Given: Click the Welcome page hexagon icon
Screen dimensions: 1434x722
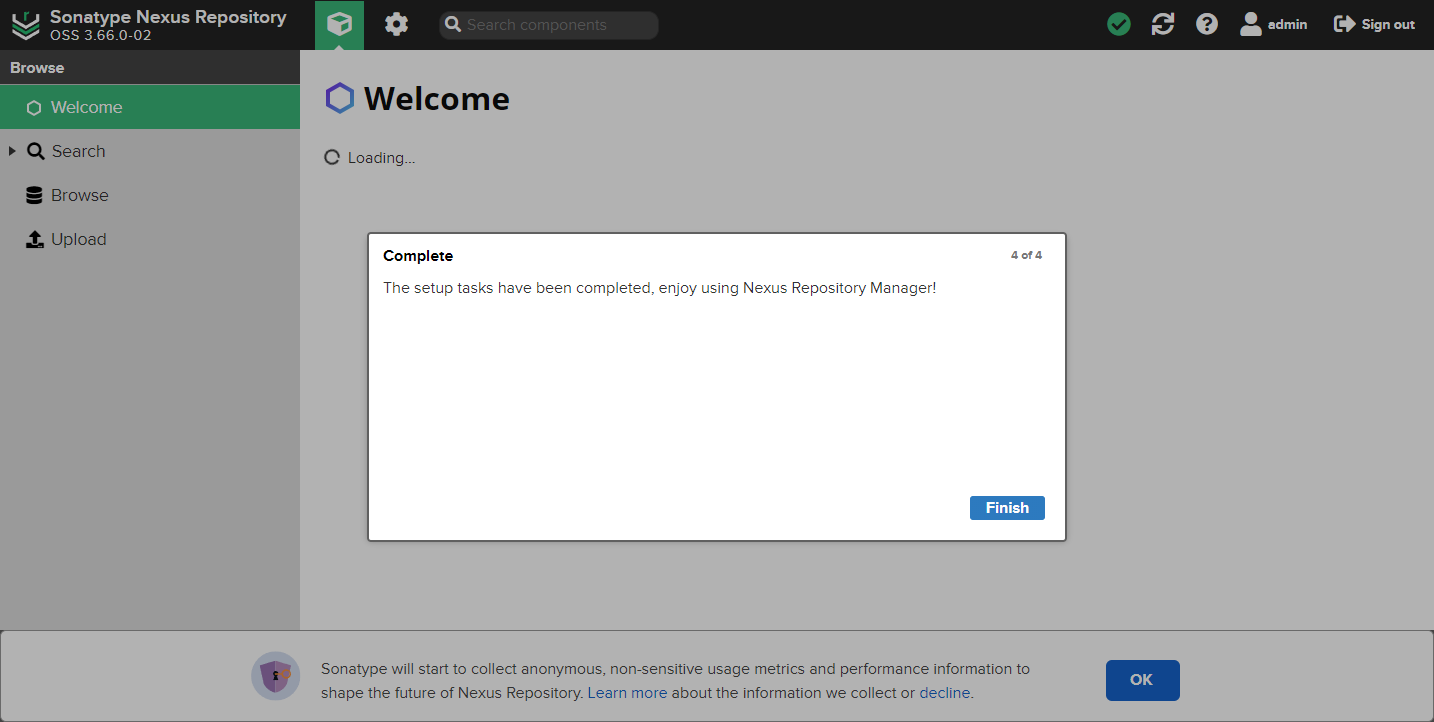Looking at the screenshot, I should point(340,99).
